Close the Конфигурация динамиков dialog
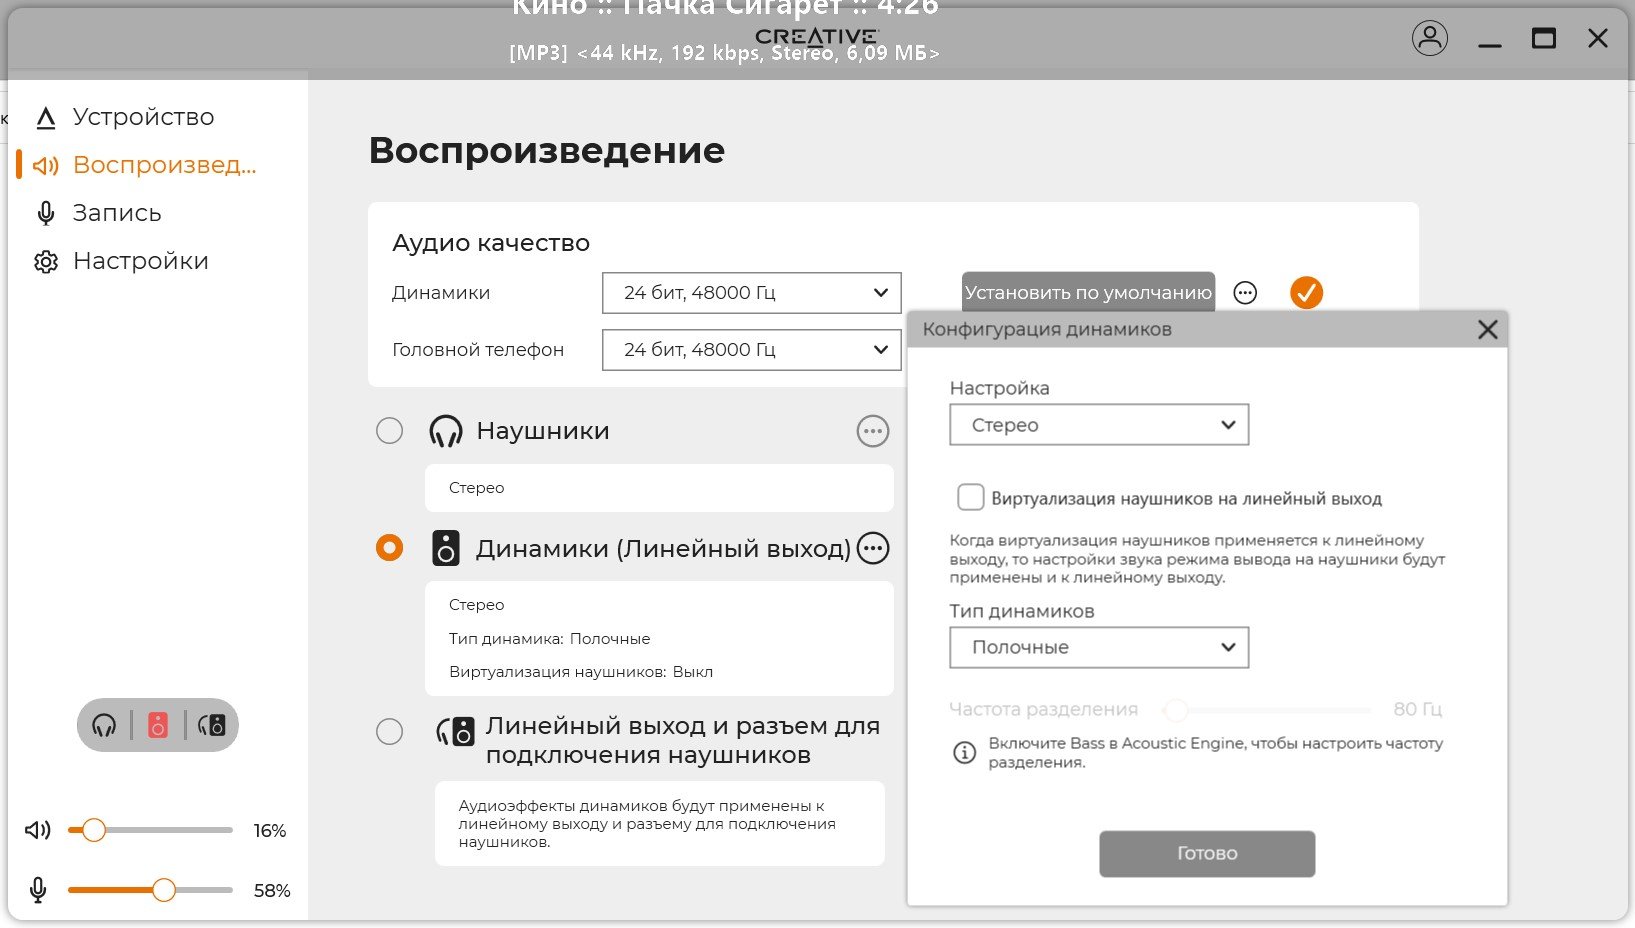The width and height of the screenshot is (1635, 928). coord(1487,329)
